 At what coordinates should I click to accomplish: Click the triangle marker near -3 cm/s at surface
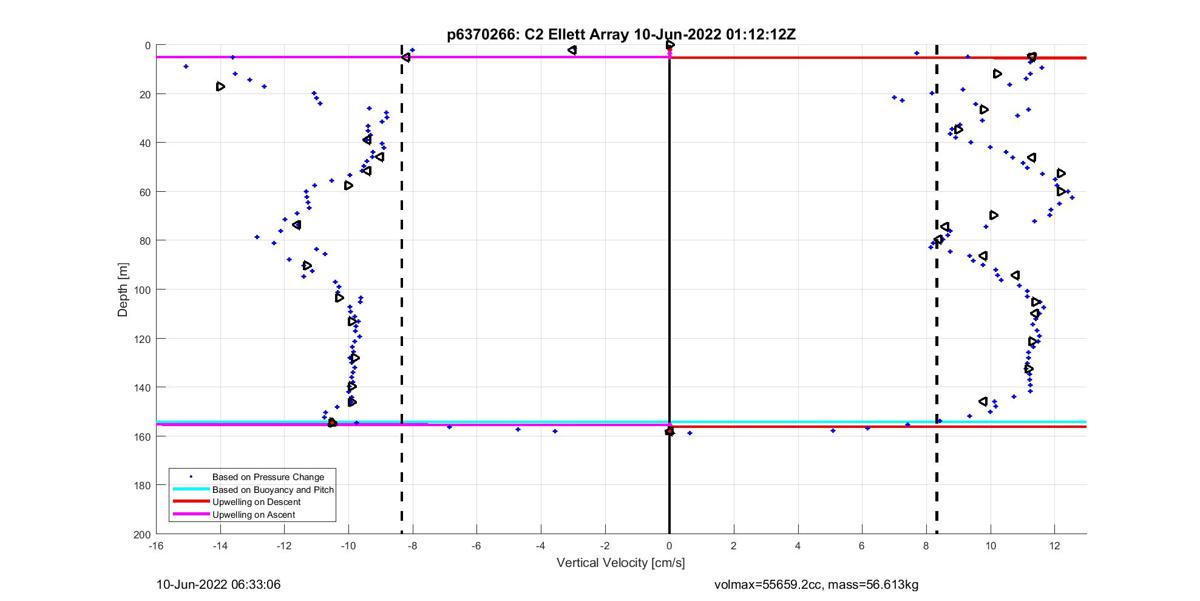pos(572,50)
